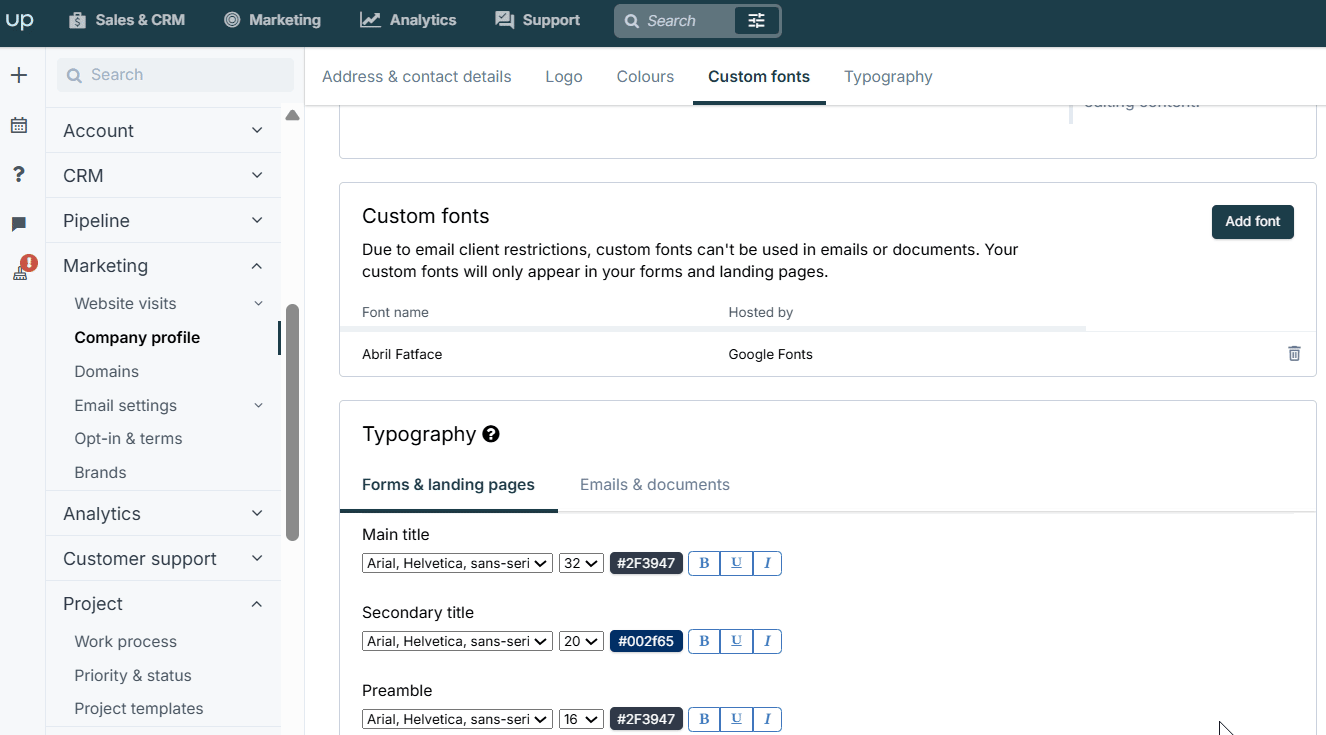Open Sales & CRM top menu
The image size is (1326, 735).
point(127,20)
